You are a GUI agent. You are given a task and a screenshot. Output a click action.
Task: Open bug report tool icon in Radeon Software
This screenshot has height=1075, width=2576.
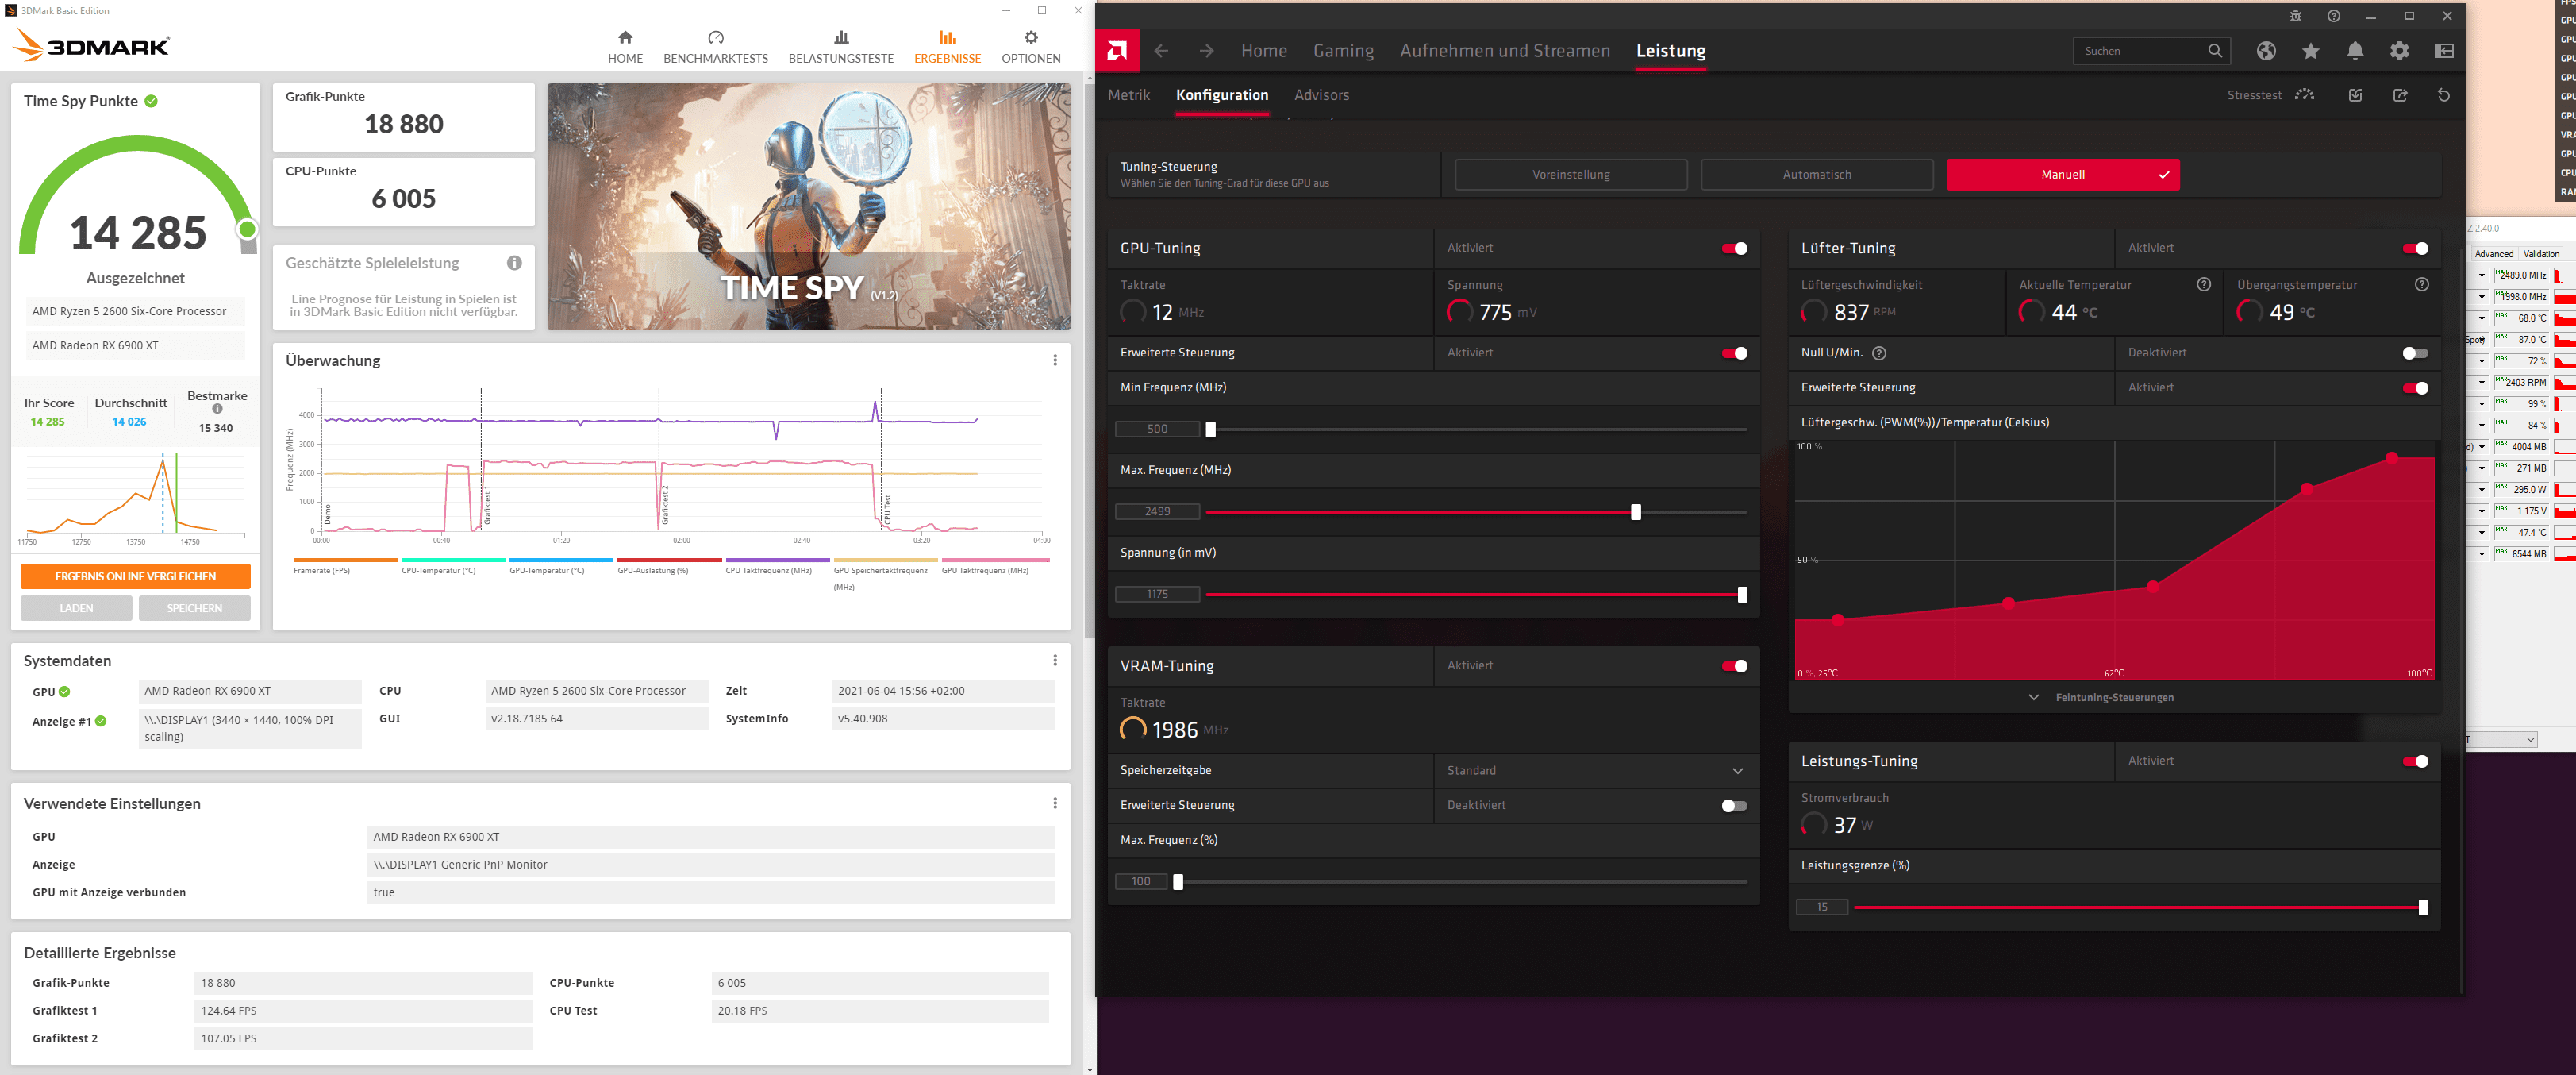[x=2295, y=16]
